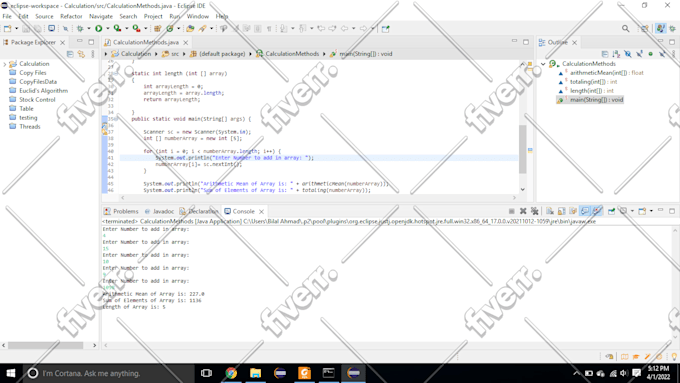
Task: Switch to the Declaration tab
Action: point(199,211)
